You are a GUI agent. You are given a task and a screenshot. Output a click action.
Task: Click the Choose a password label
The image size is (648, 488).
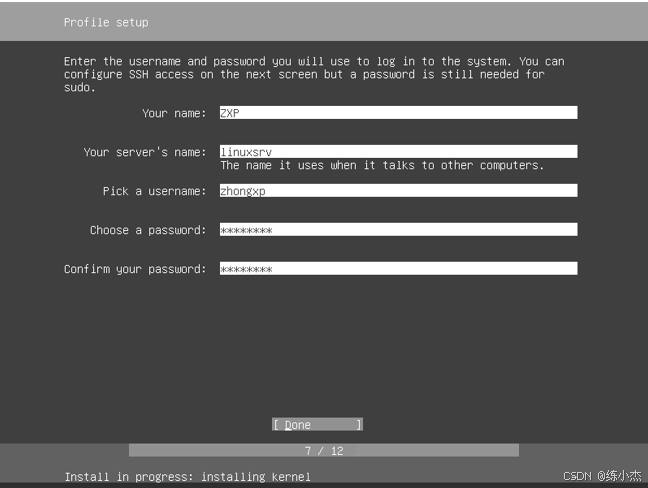(x=148, y=230)
